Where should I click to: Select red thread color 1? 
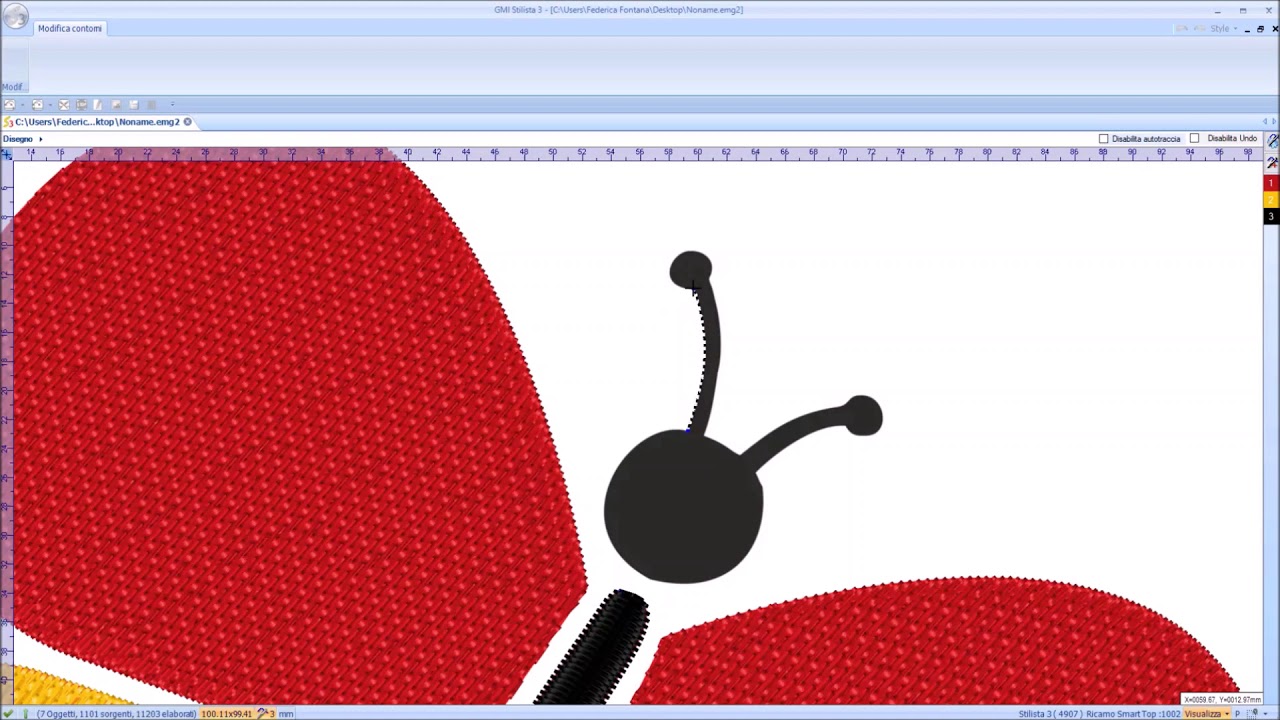[x=1271, y=184]
